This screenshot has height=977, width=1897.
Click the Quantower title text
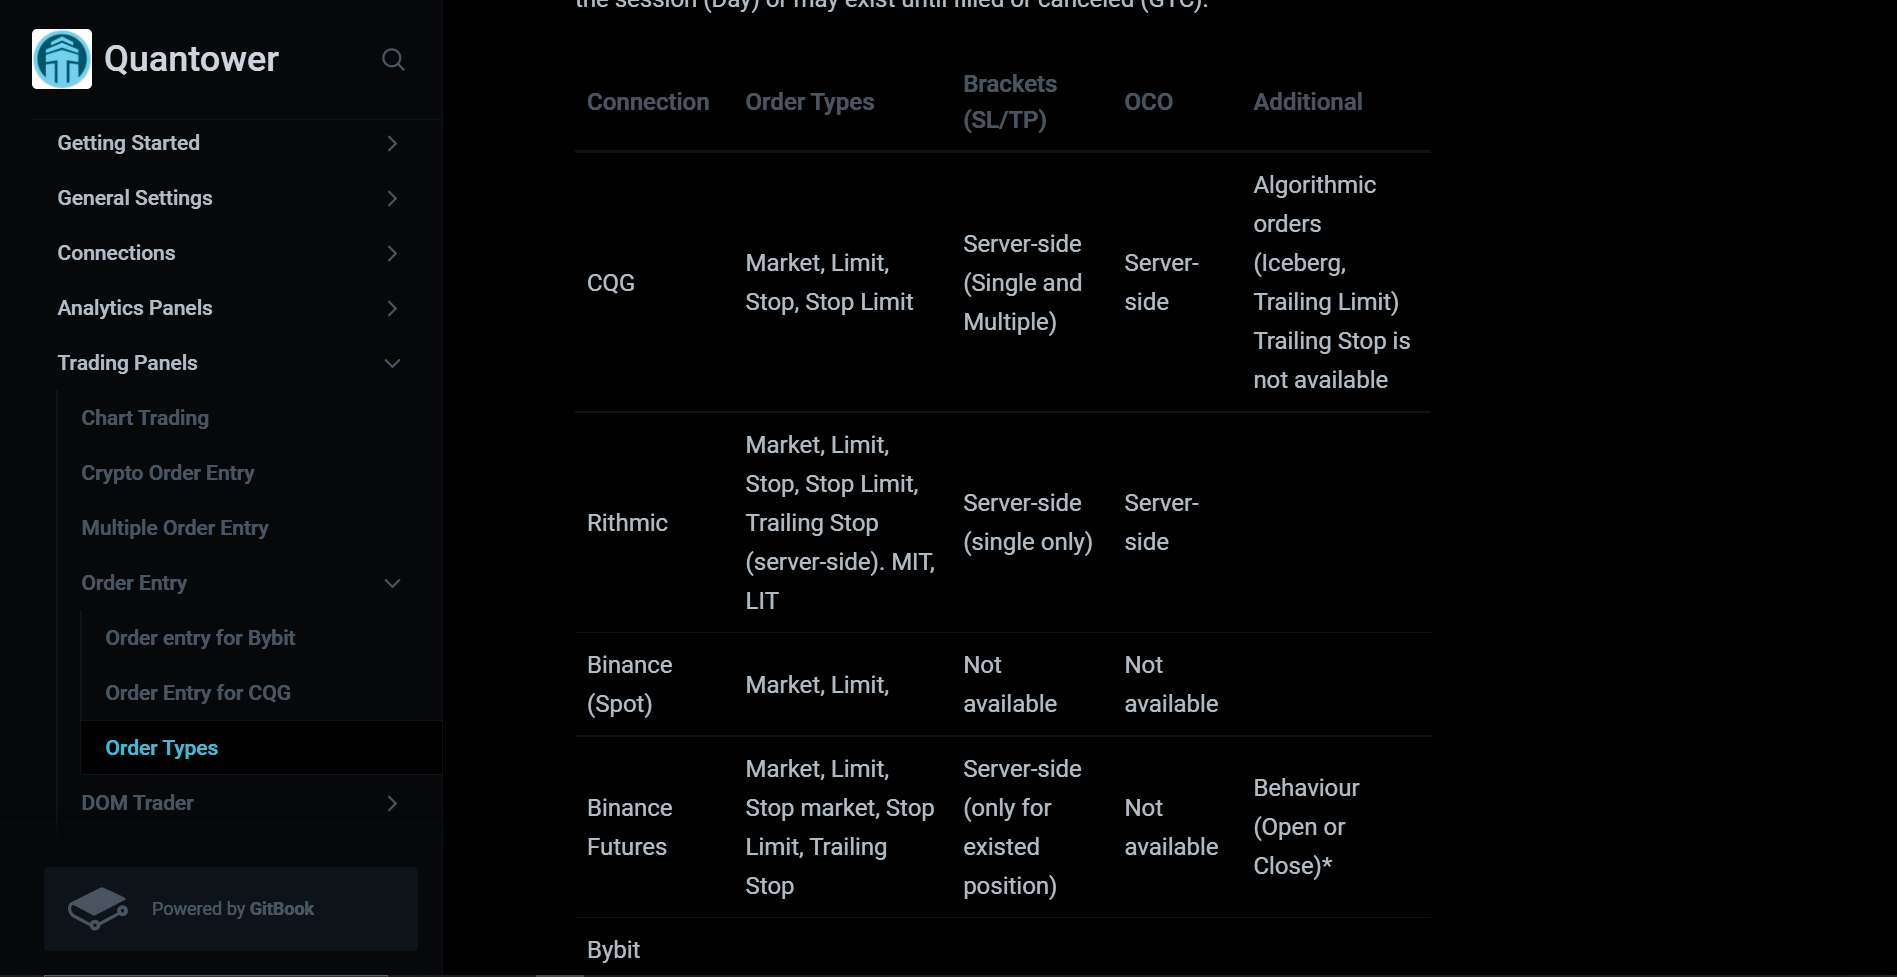pyautogui.click(x=191, y=59)
